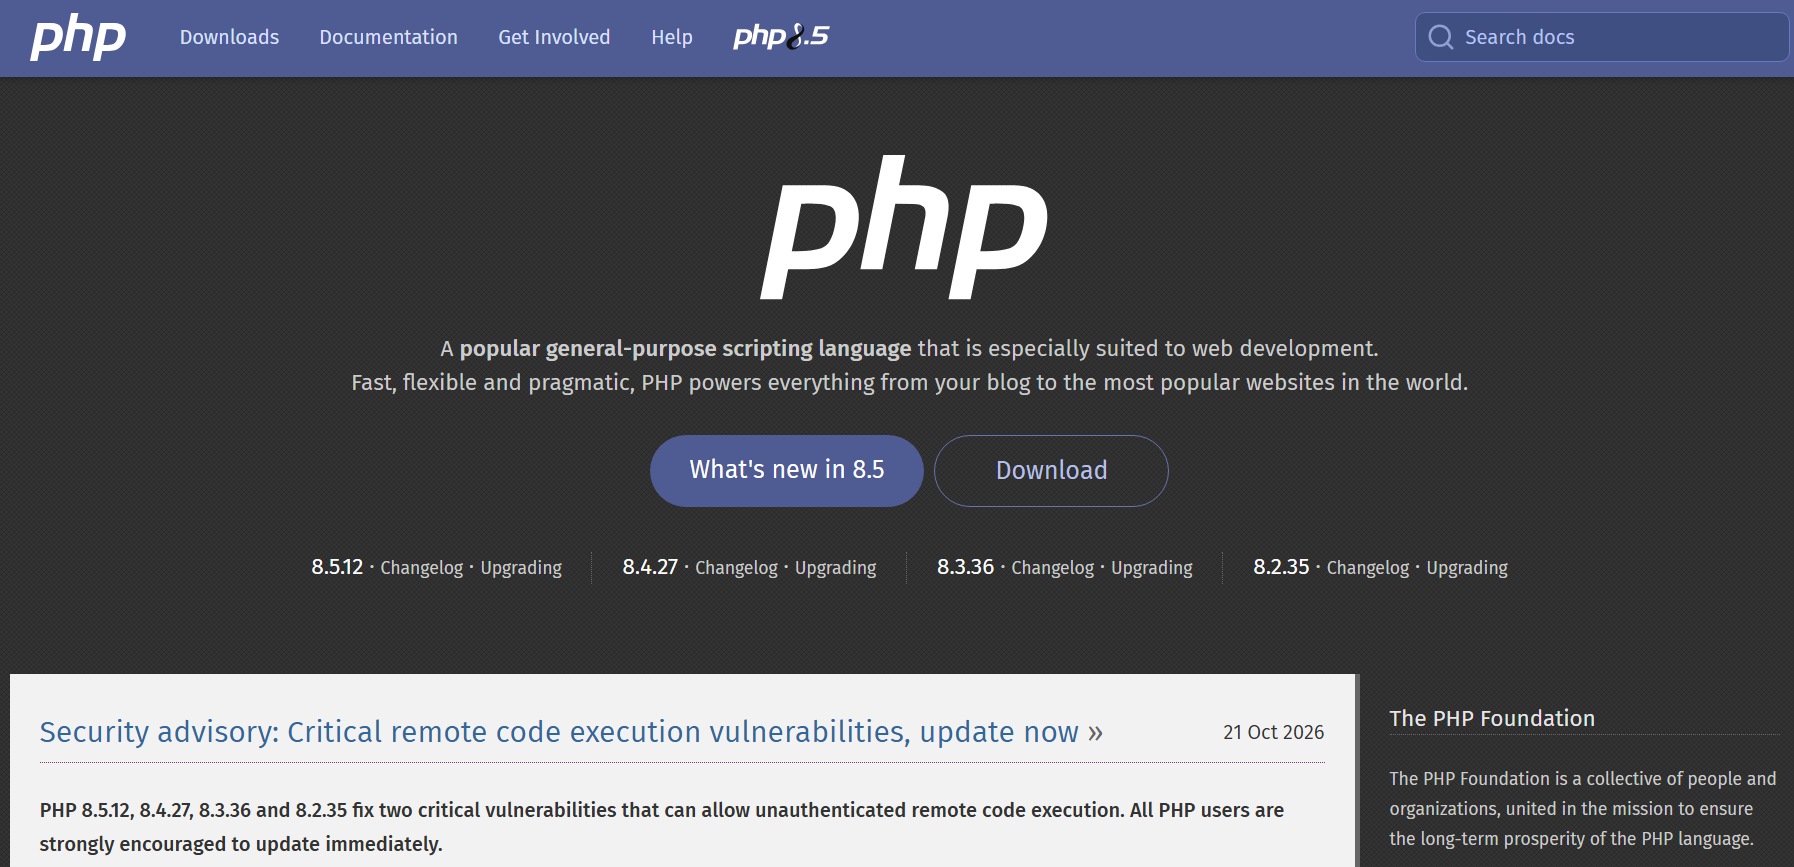Open the Upgrading guide for 8.2.35
The width and height of the screenshot is (1794, 867).
1467,568
